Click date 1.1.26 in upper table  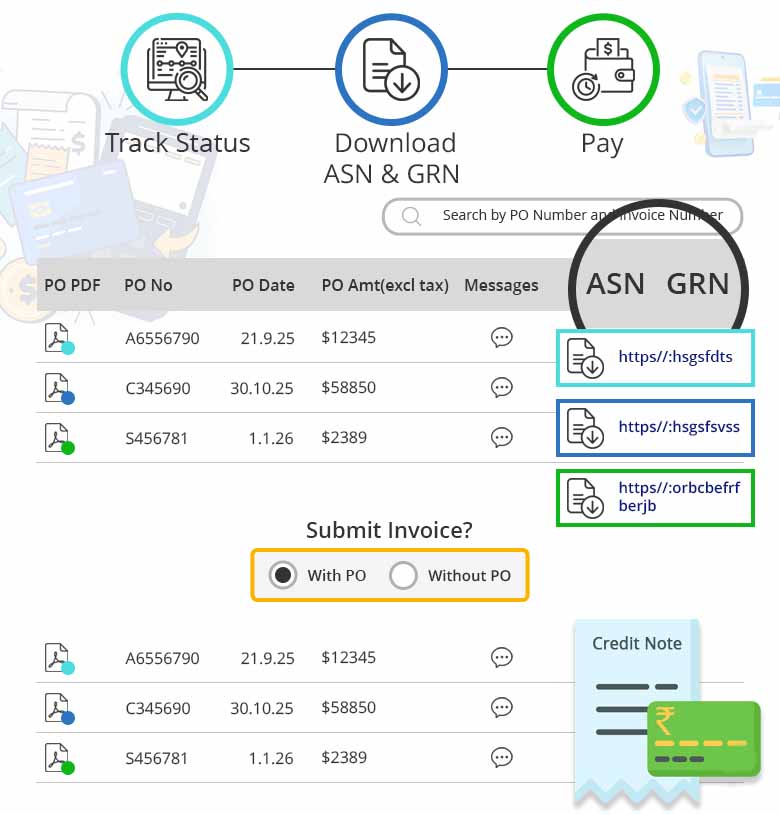click(x=271, y=438)
